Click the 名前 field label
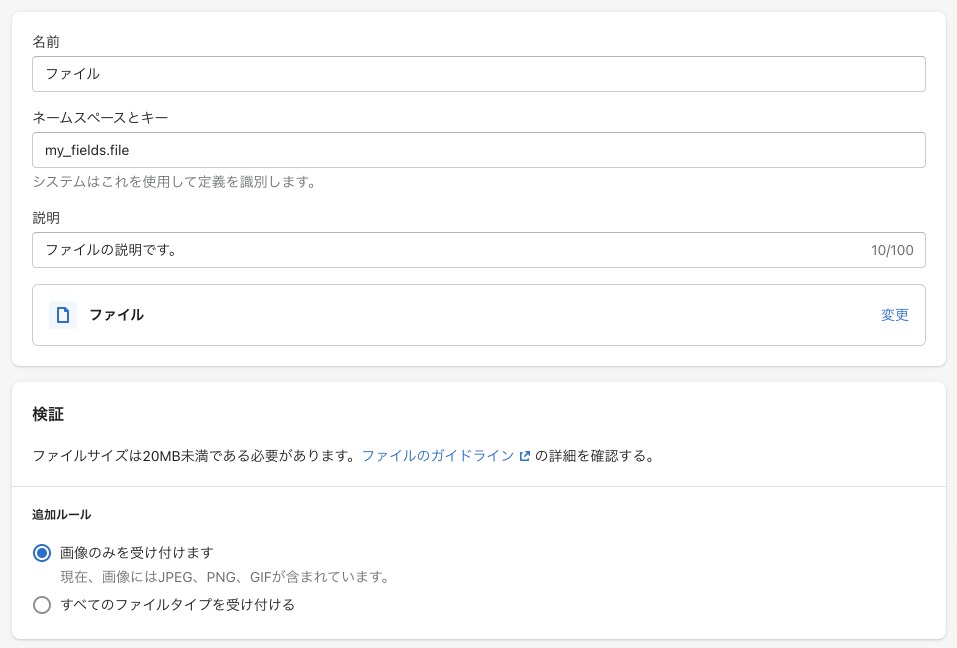 tap(46, 41)
